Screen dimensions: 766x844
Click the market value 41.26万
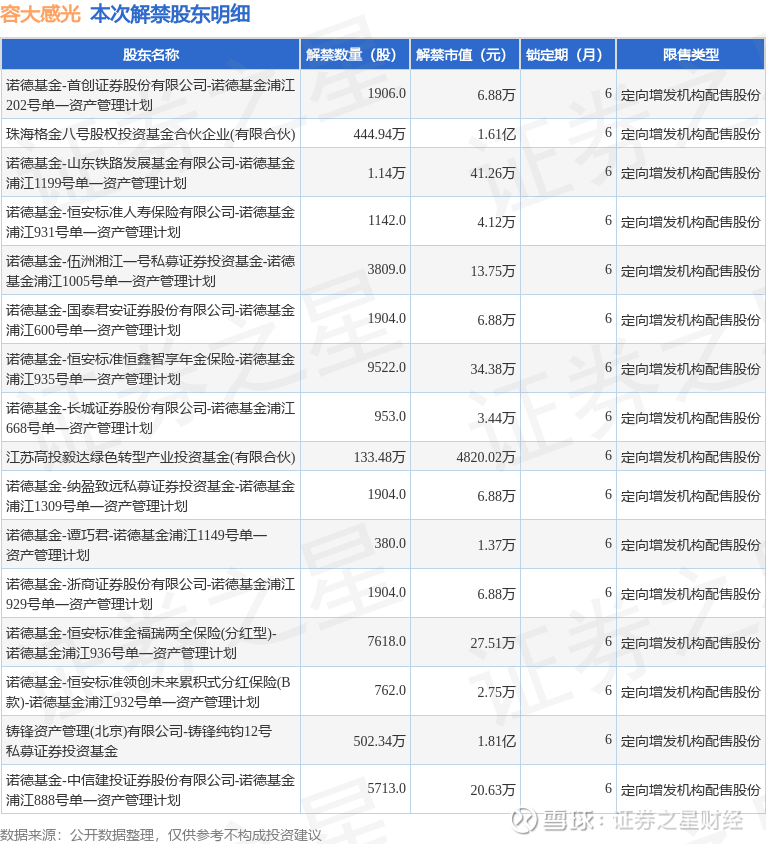point(493,173)
